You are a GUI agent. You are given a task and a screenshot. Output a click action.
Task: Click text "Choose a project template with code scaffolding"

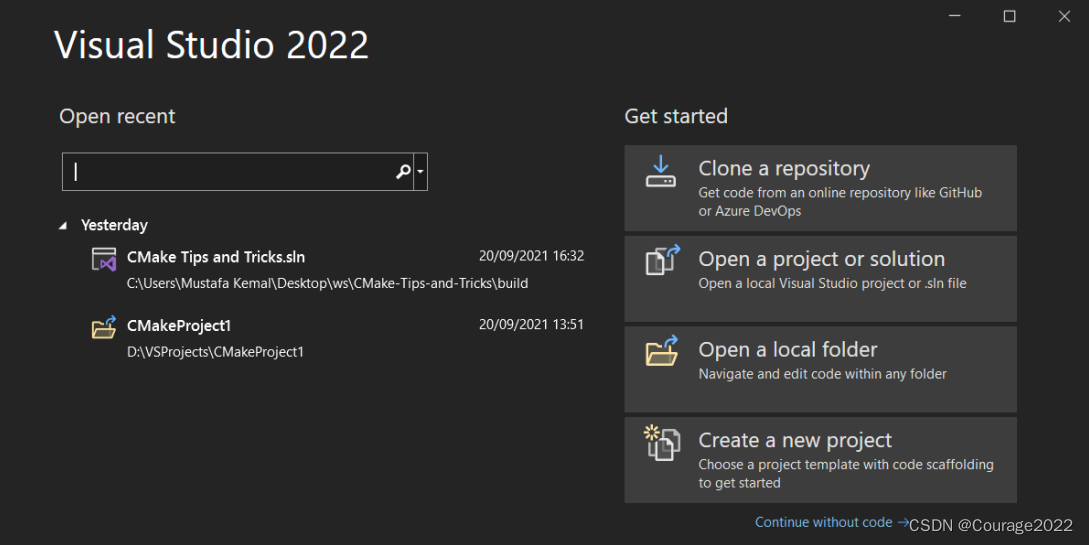point(846,464)
